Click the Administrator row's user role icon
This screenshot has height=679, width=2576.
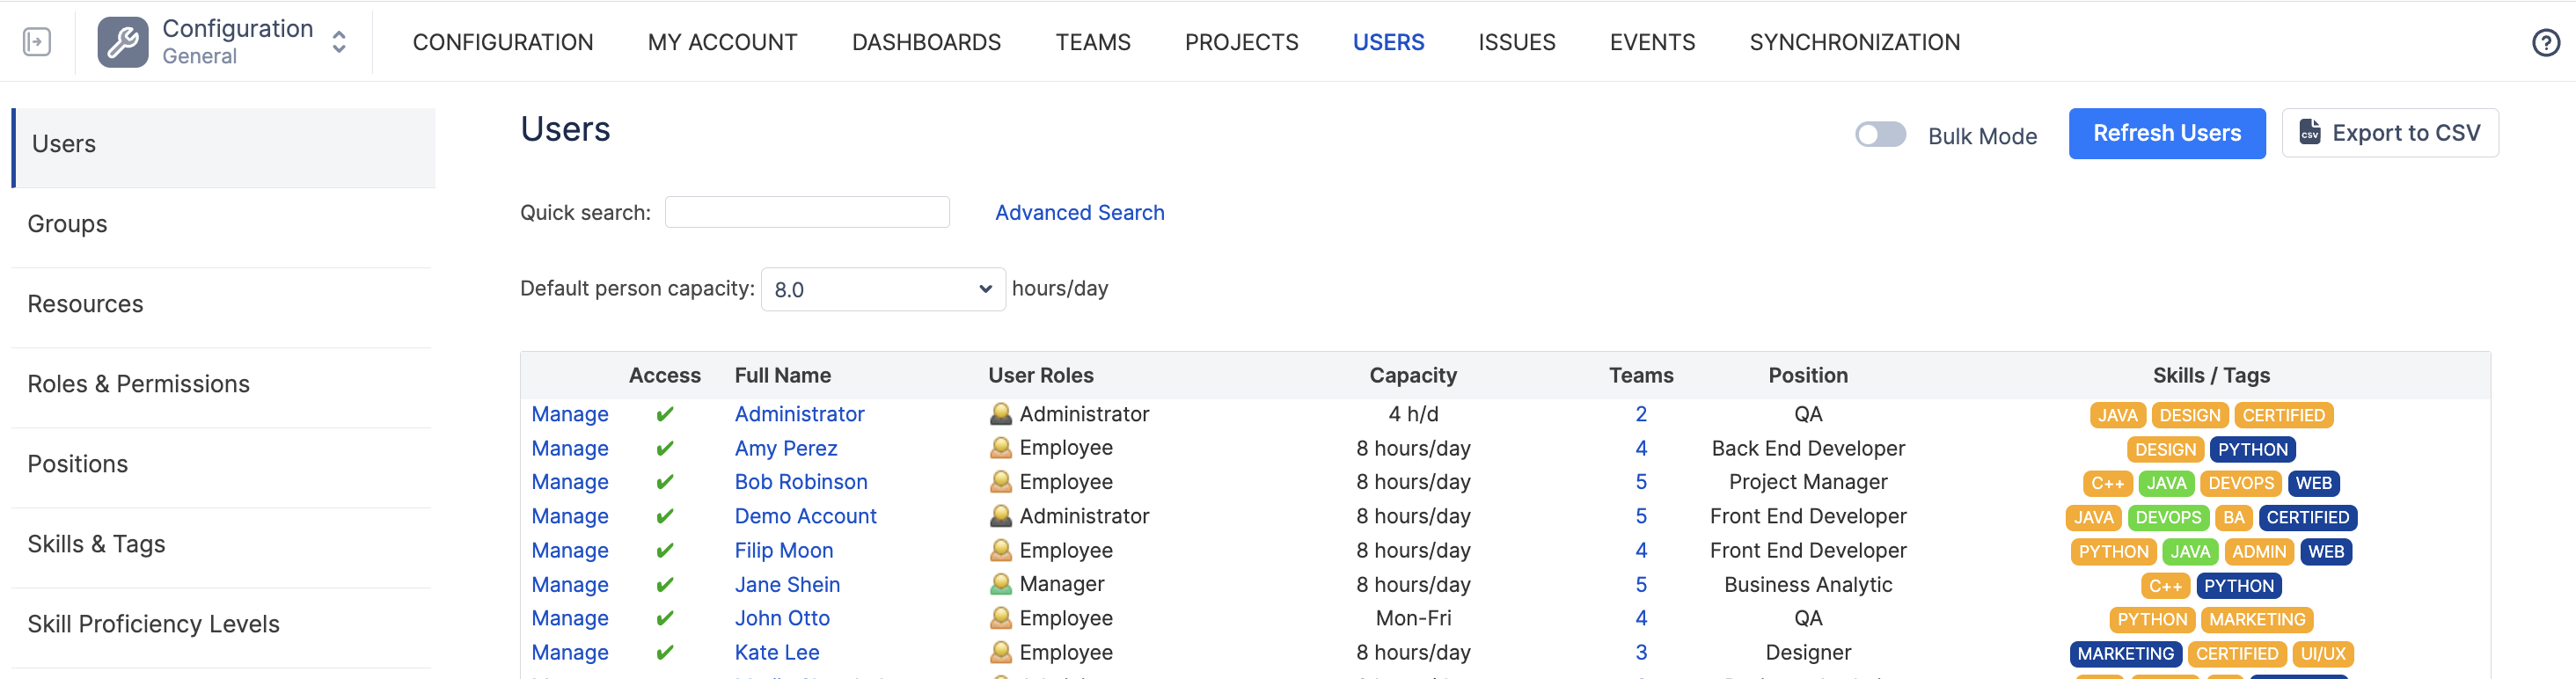pyautogui.click(x=1000, y=414)
